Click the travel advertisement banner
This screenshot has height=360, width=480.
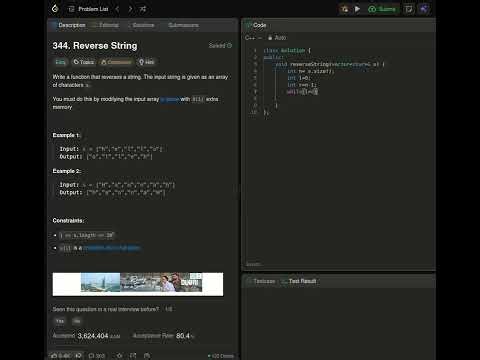(x=138, y=284)
